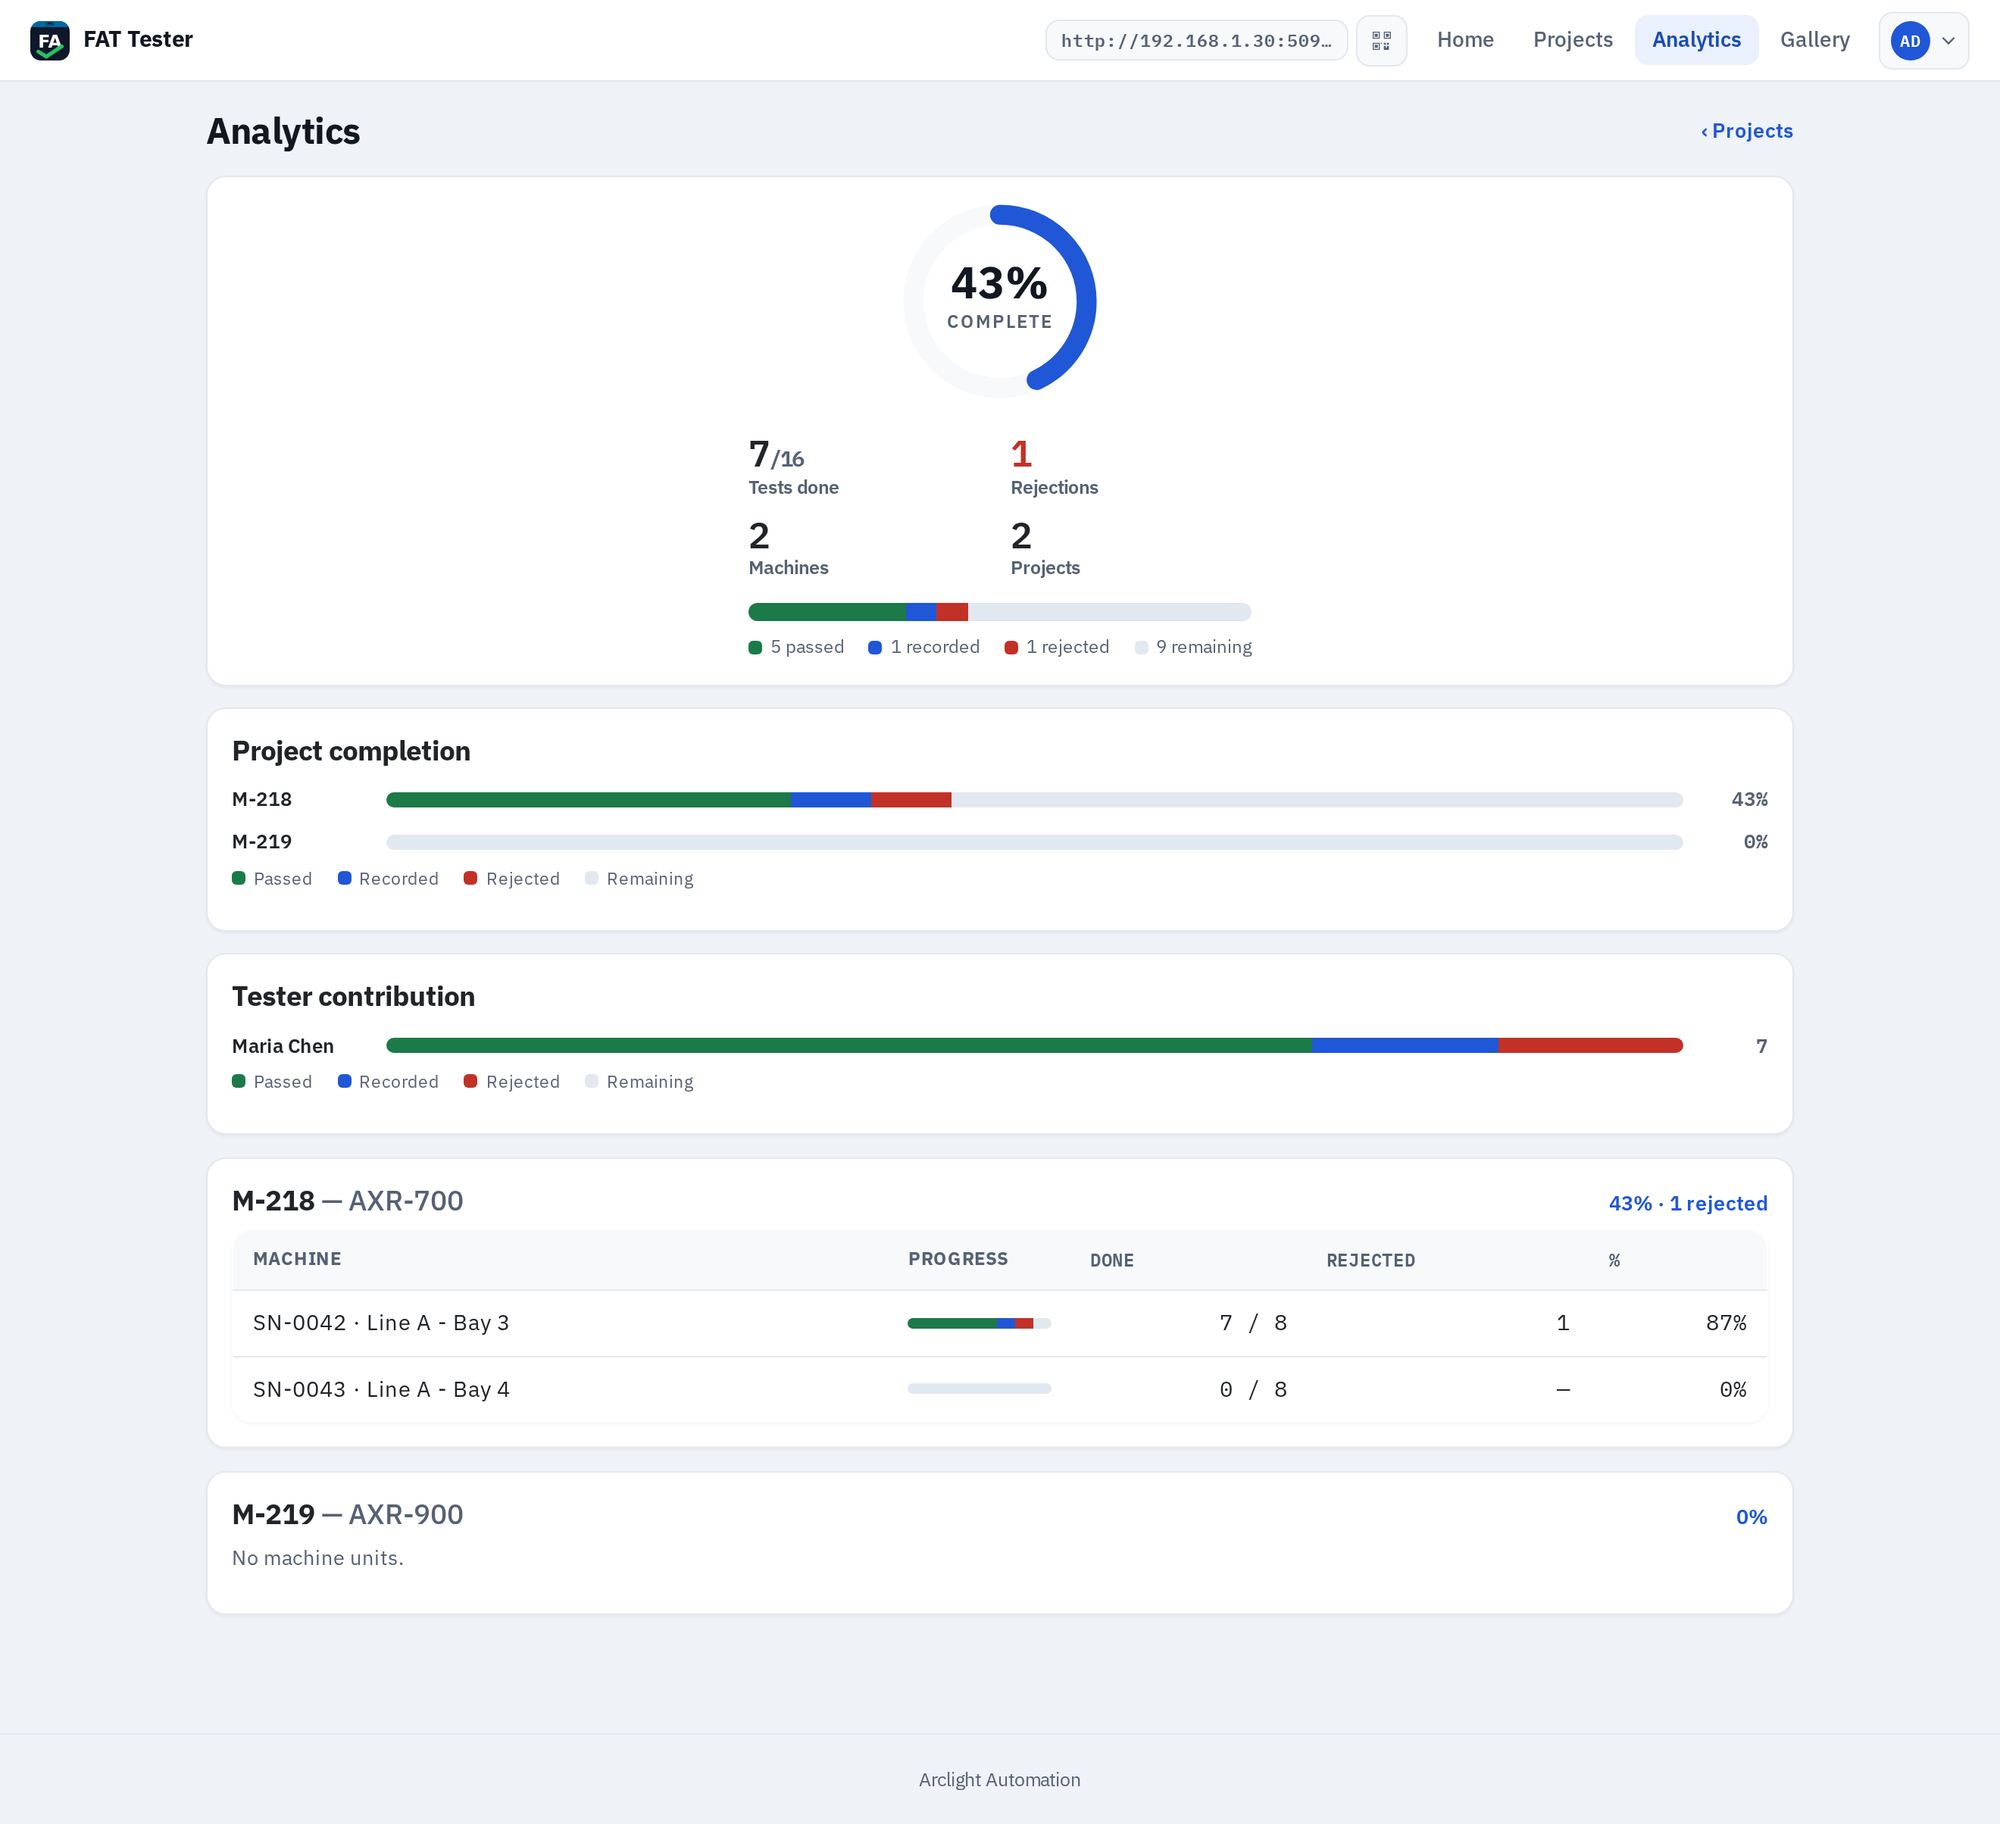Viewport: 2000px width, 1824px height.
Task: Go to the Home tab
Action: 1465,40
